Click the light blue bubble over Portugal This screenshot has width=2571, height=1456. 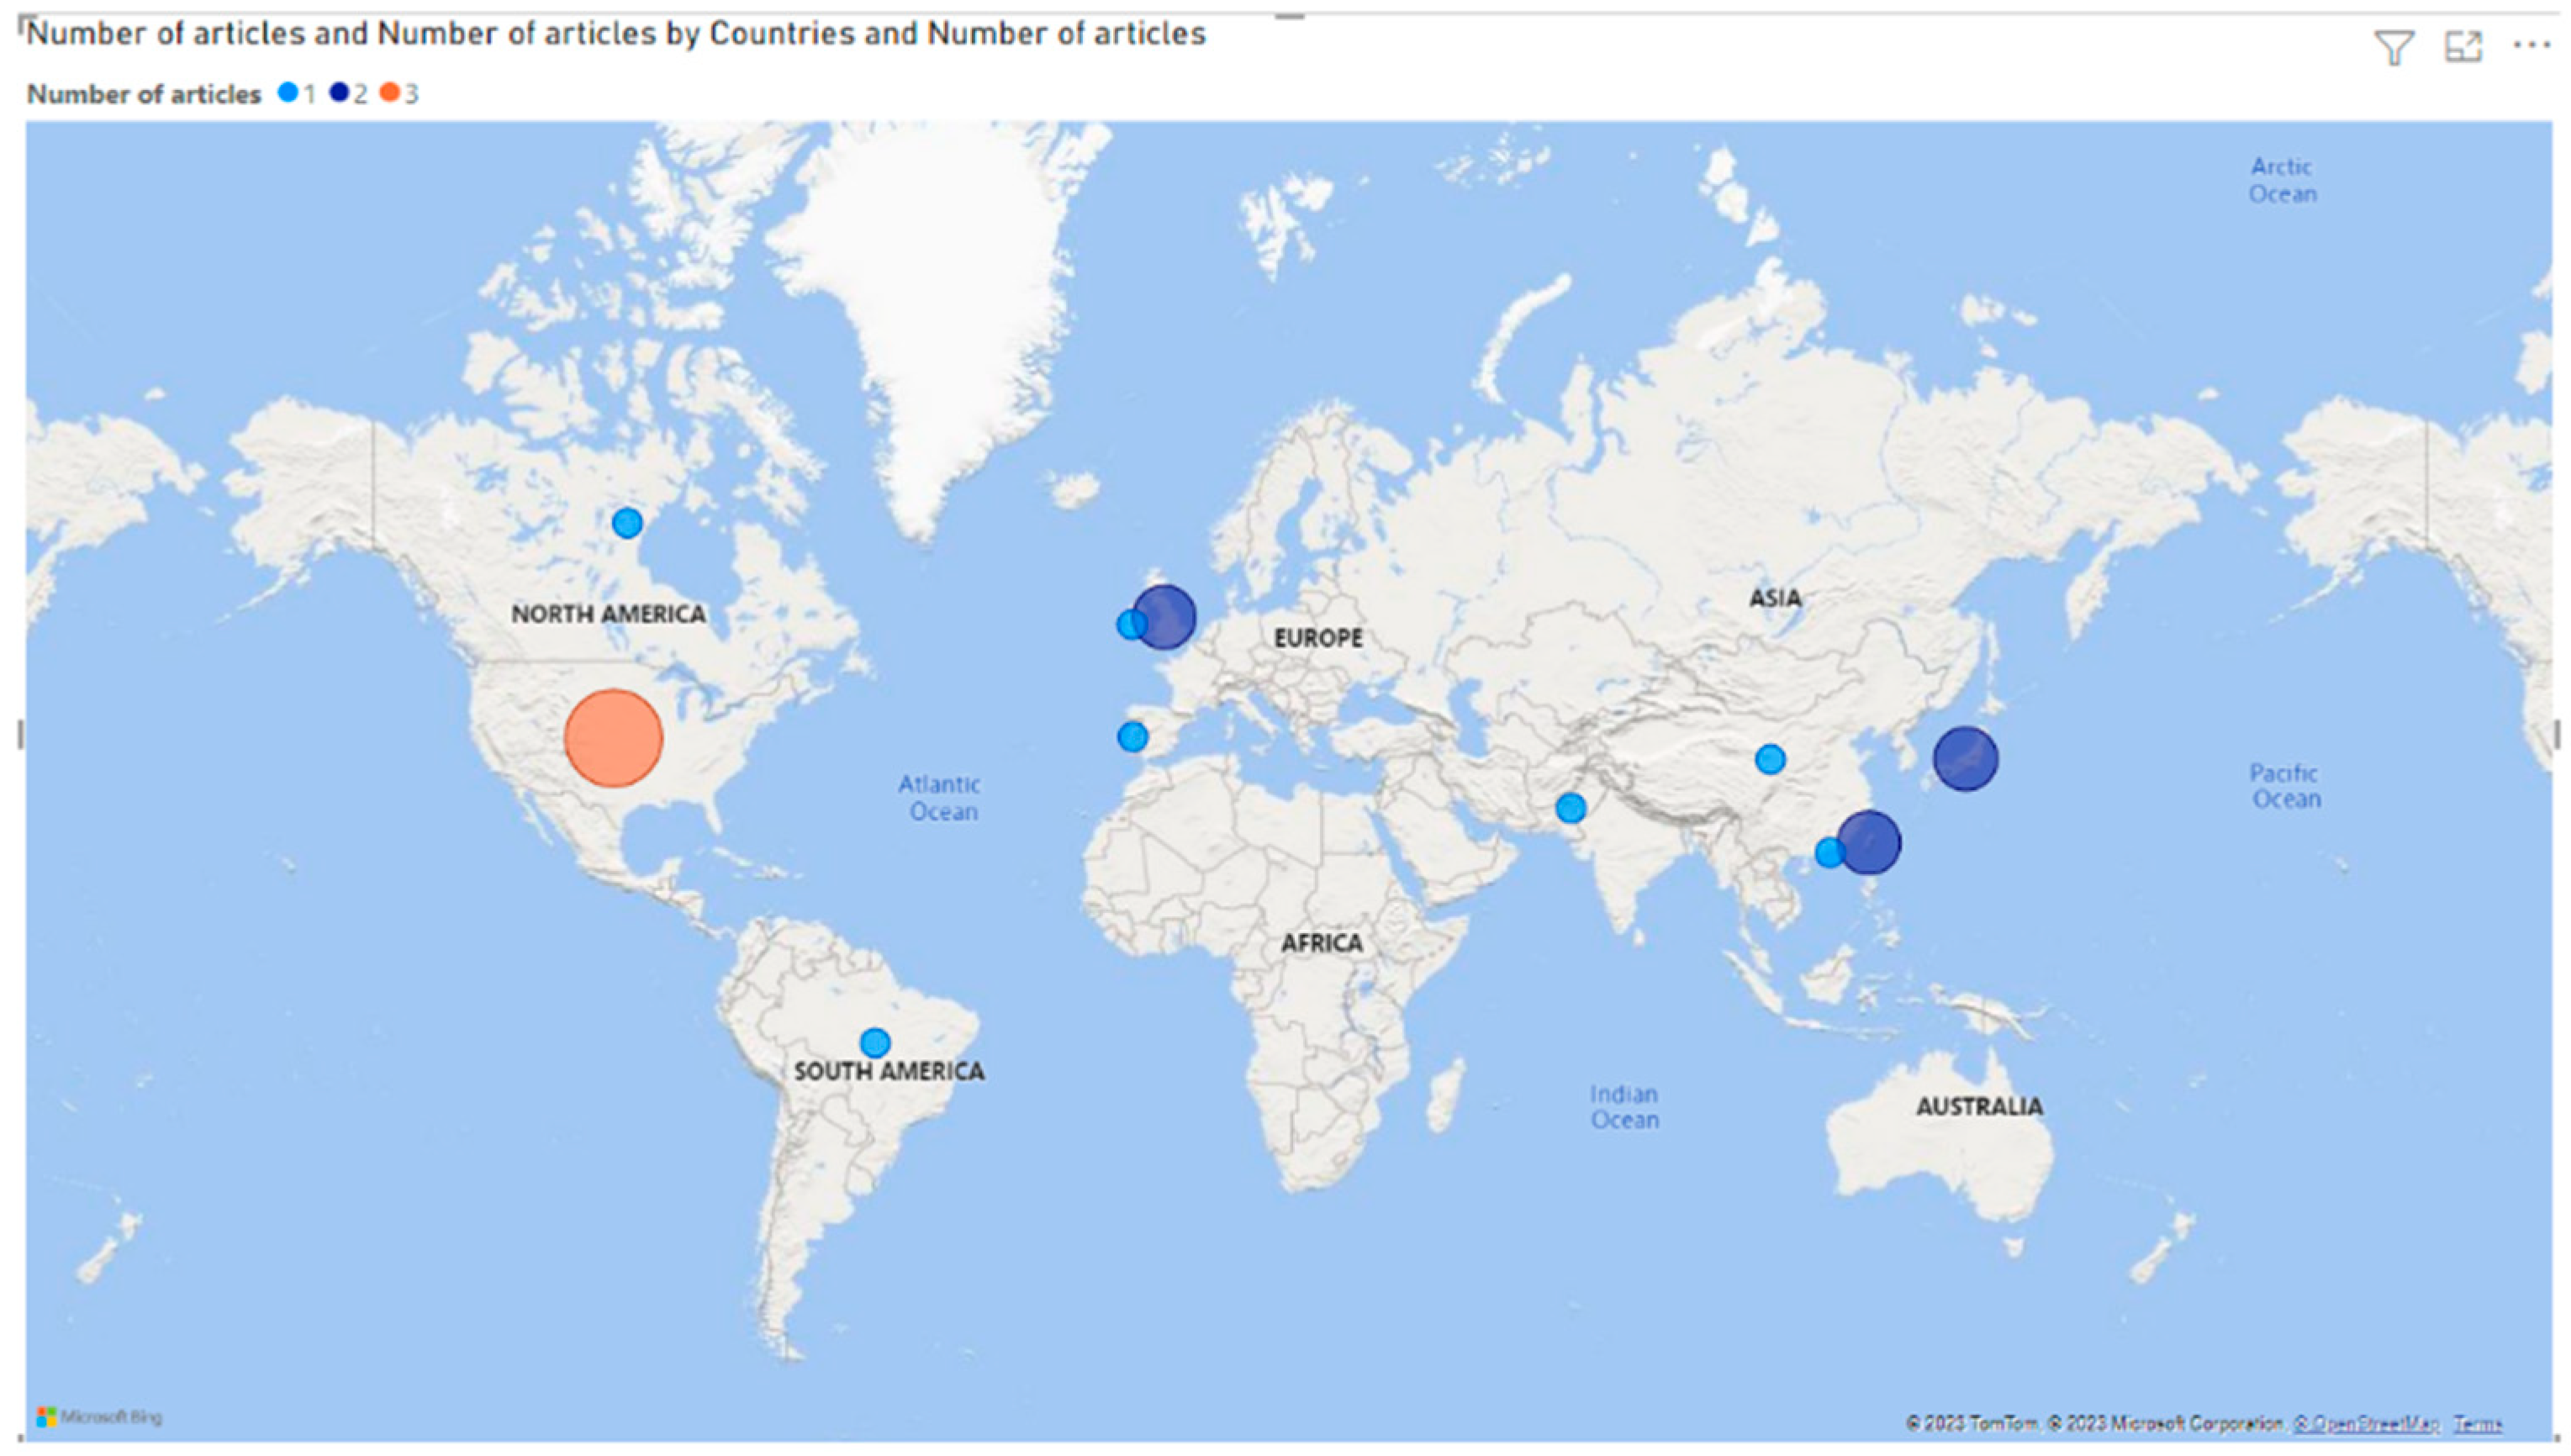[1132, 737]
